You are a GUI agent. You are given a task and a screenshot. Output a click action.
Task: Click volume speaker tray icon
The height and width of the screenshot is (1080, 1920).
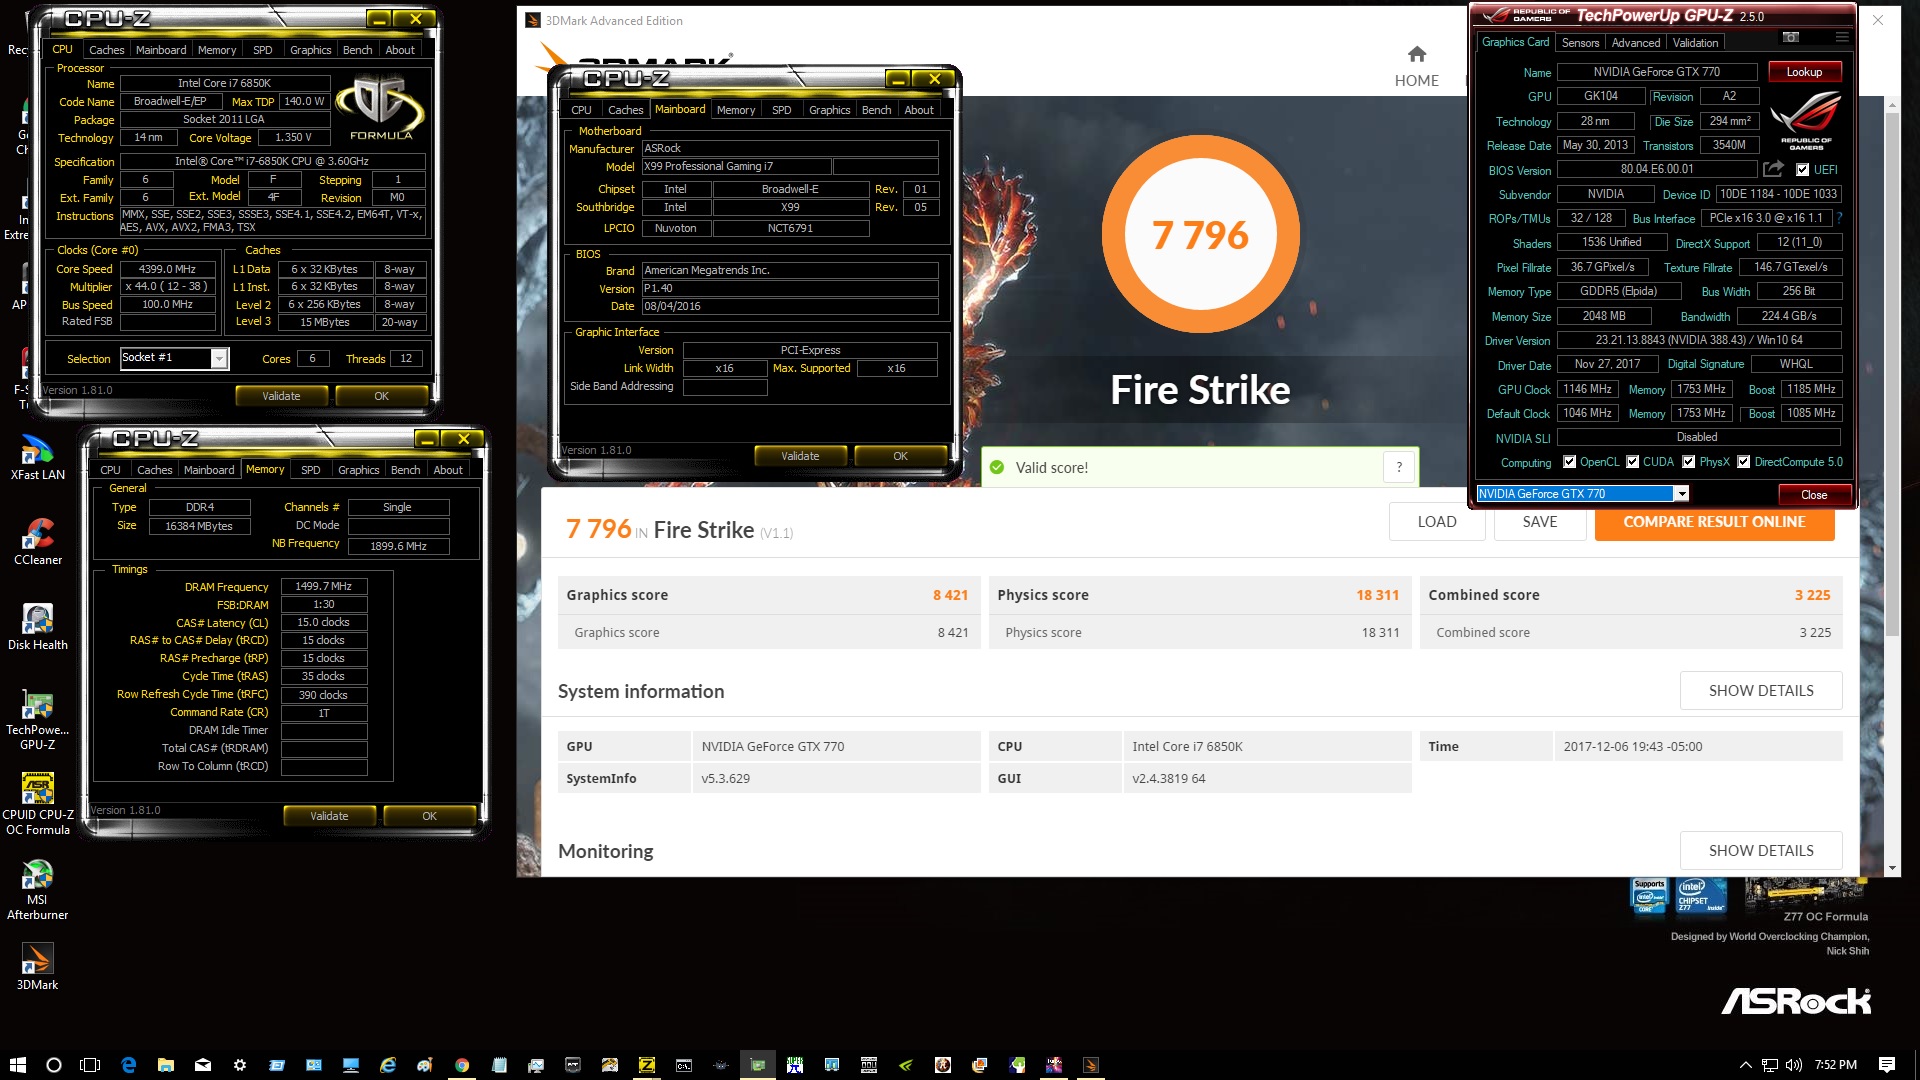point(1793,1065)
